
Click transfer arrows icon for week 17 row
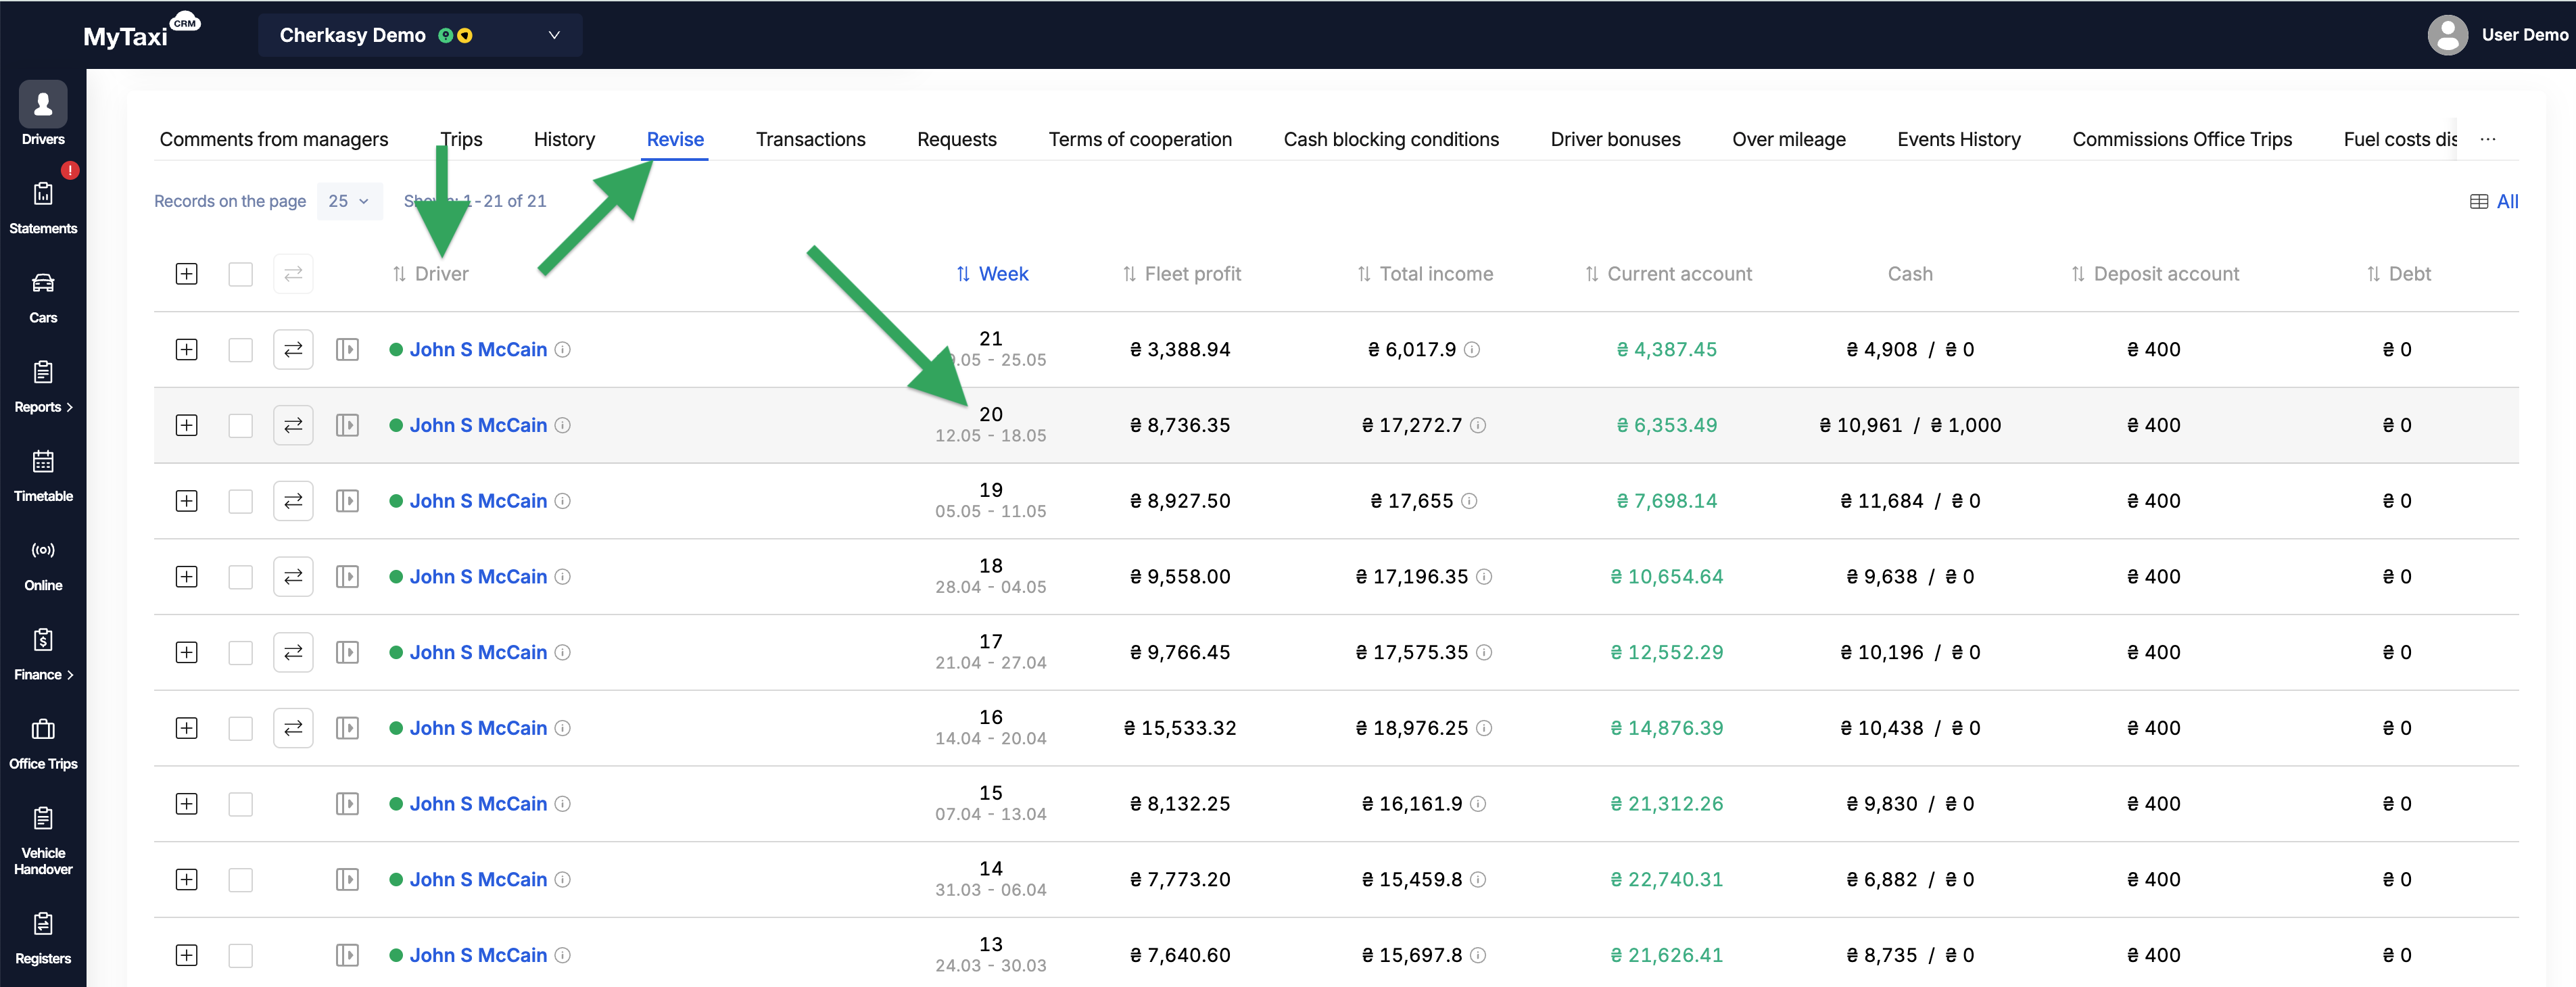click(293, 653)
